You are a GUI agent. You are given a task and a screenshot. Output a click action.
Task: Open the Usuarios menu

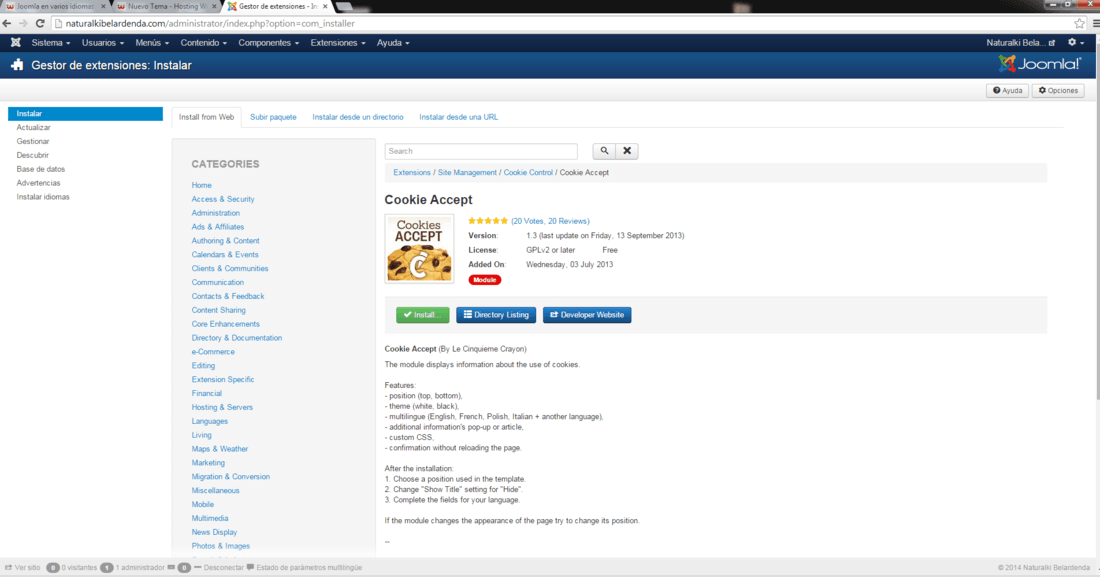coord(102,43)
